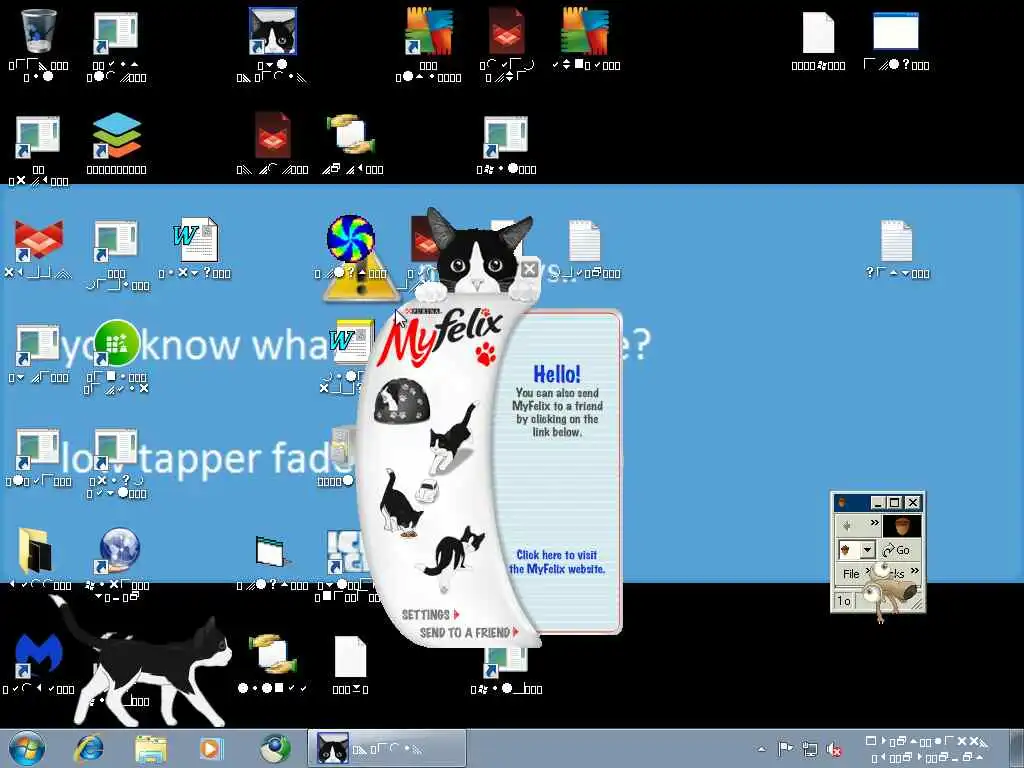Open the network tray icon
The width and height of the screenshot is (1024, 768).
[x=810, y=749]
